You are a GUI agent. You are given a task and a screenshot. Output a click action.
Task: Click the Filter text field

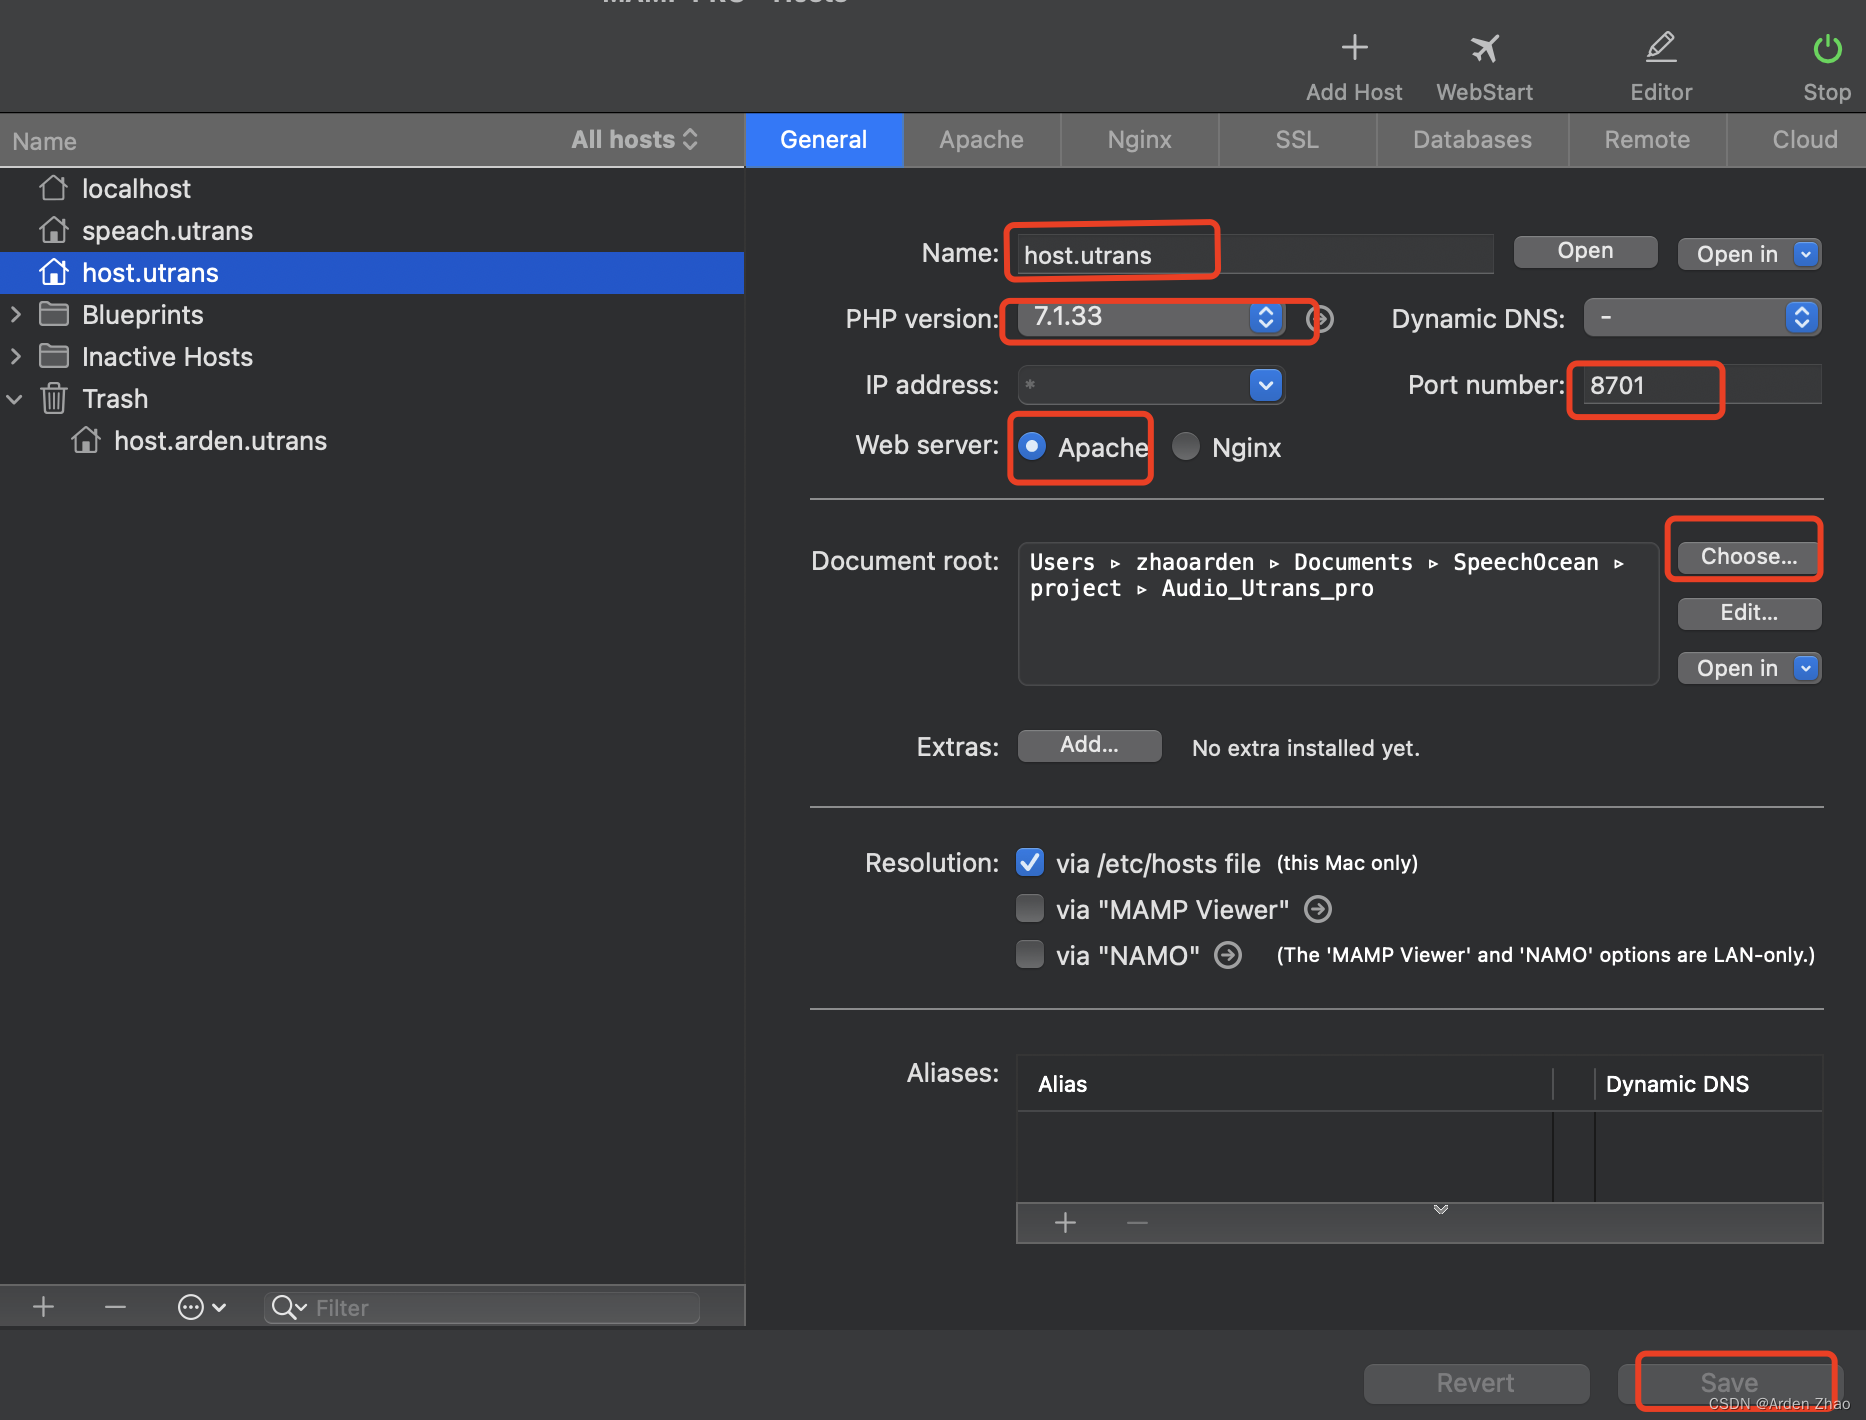pyautogui.click(x=481, y=1307)
